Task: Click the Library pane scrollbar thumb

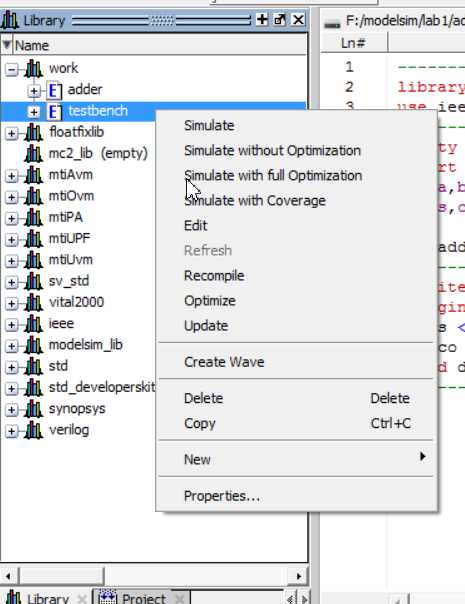Action: (62, 577)
